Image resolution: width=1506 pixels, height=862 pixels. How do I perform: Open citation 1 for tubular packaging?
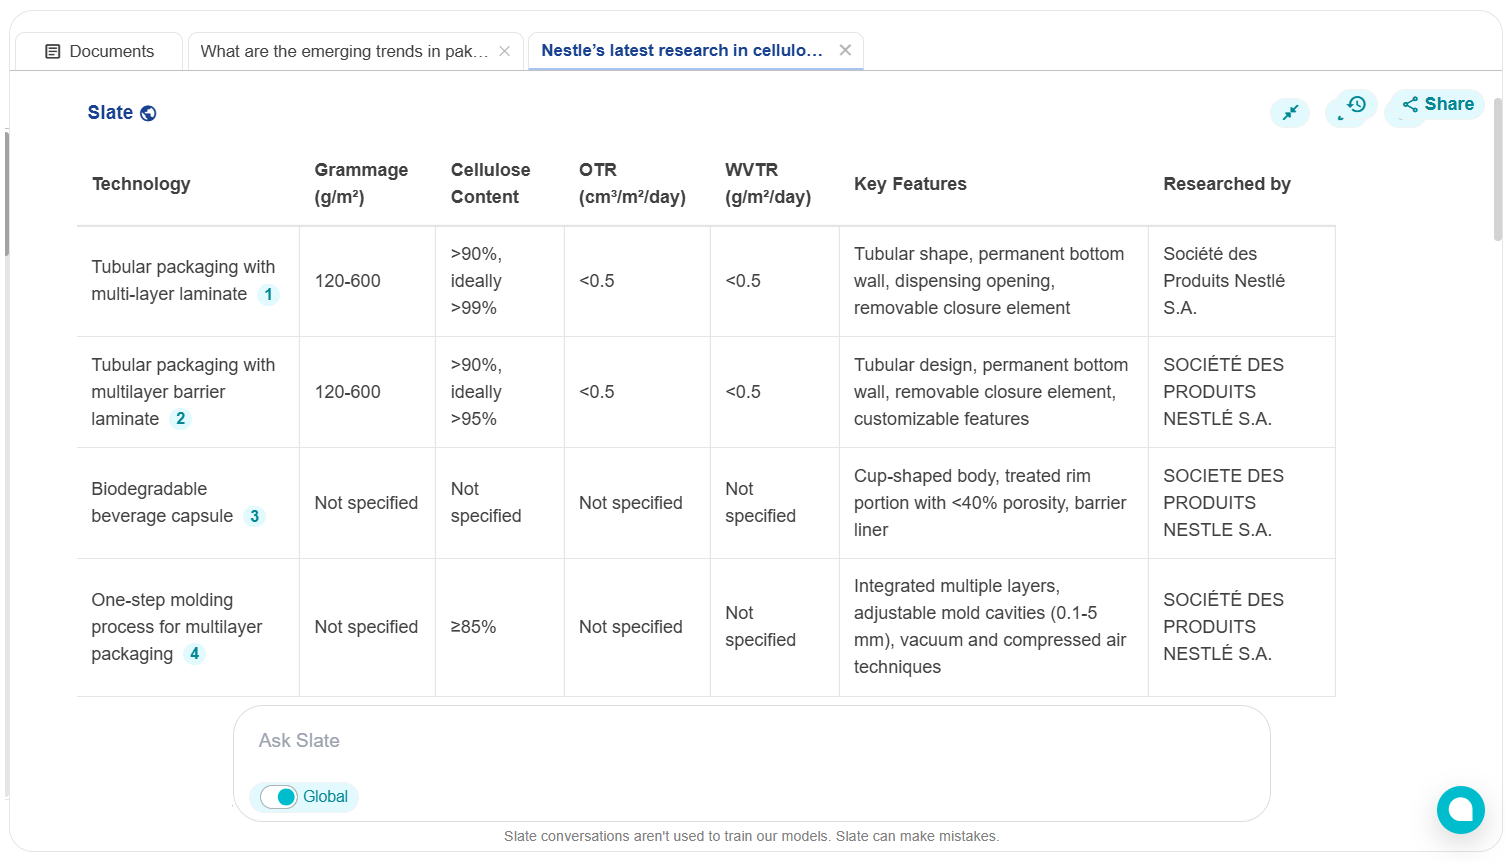point(268,295)
